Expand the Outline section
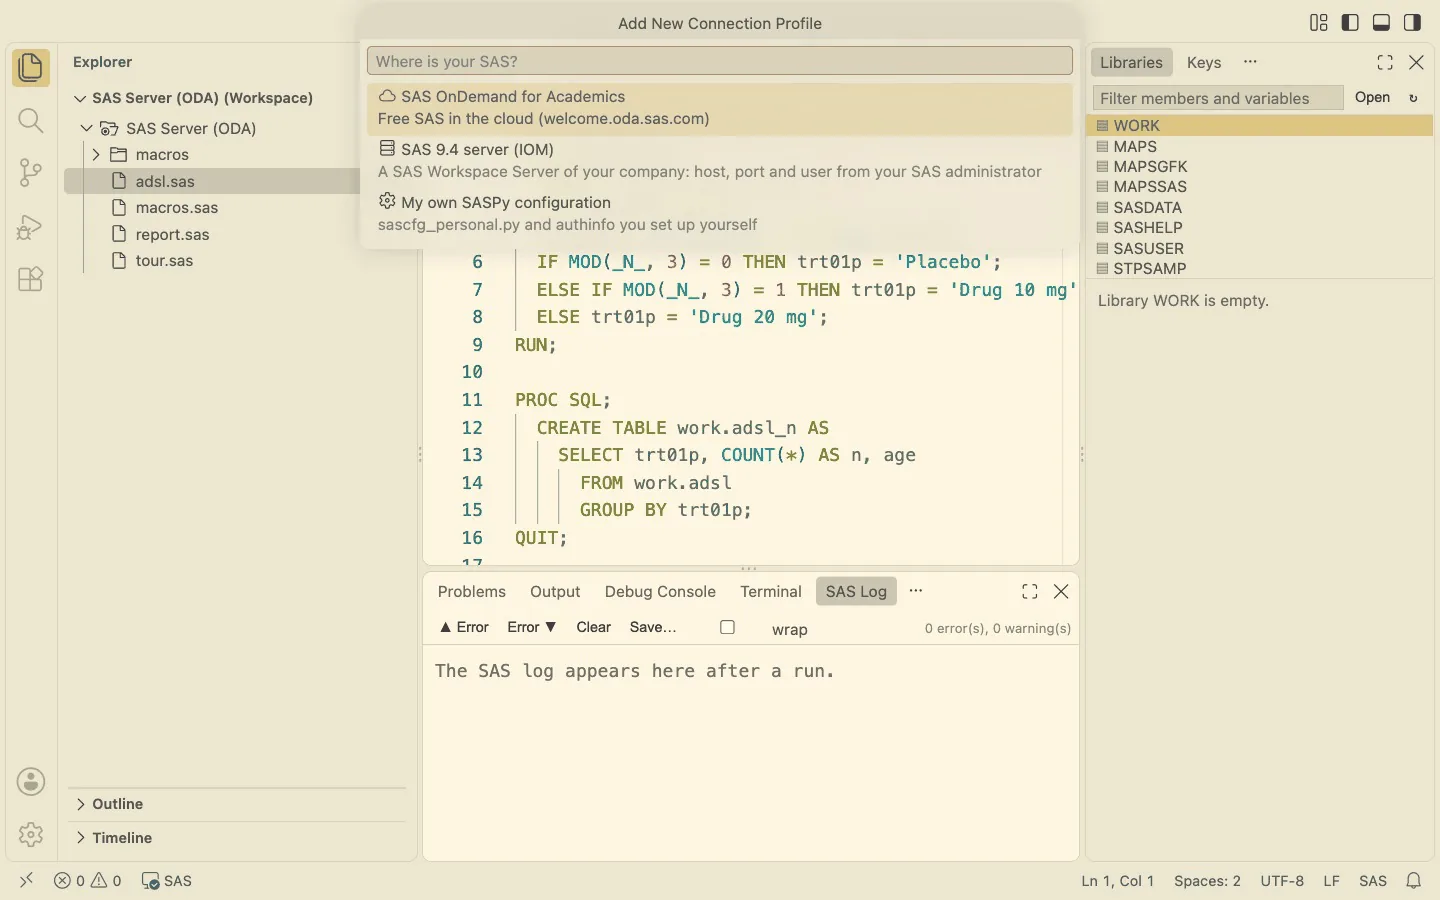1440x900 pixels. tap(80, 804)
